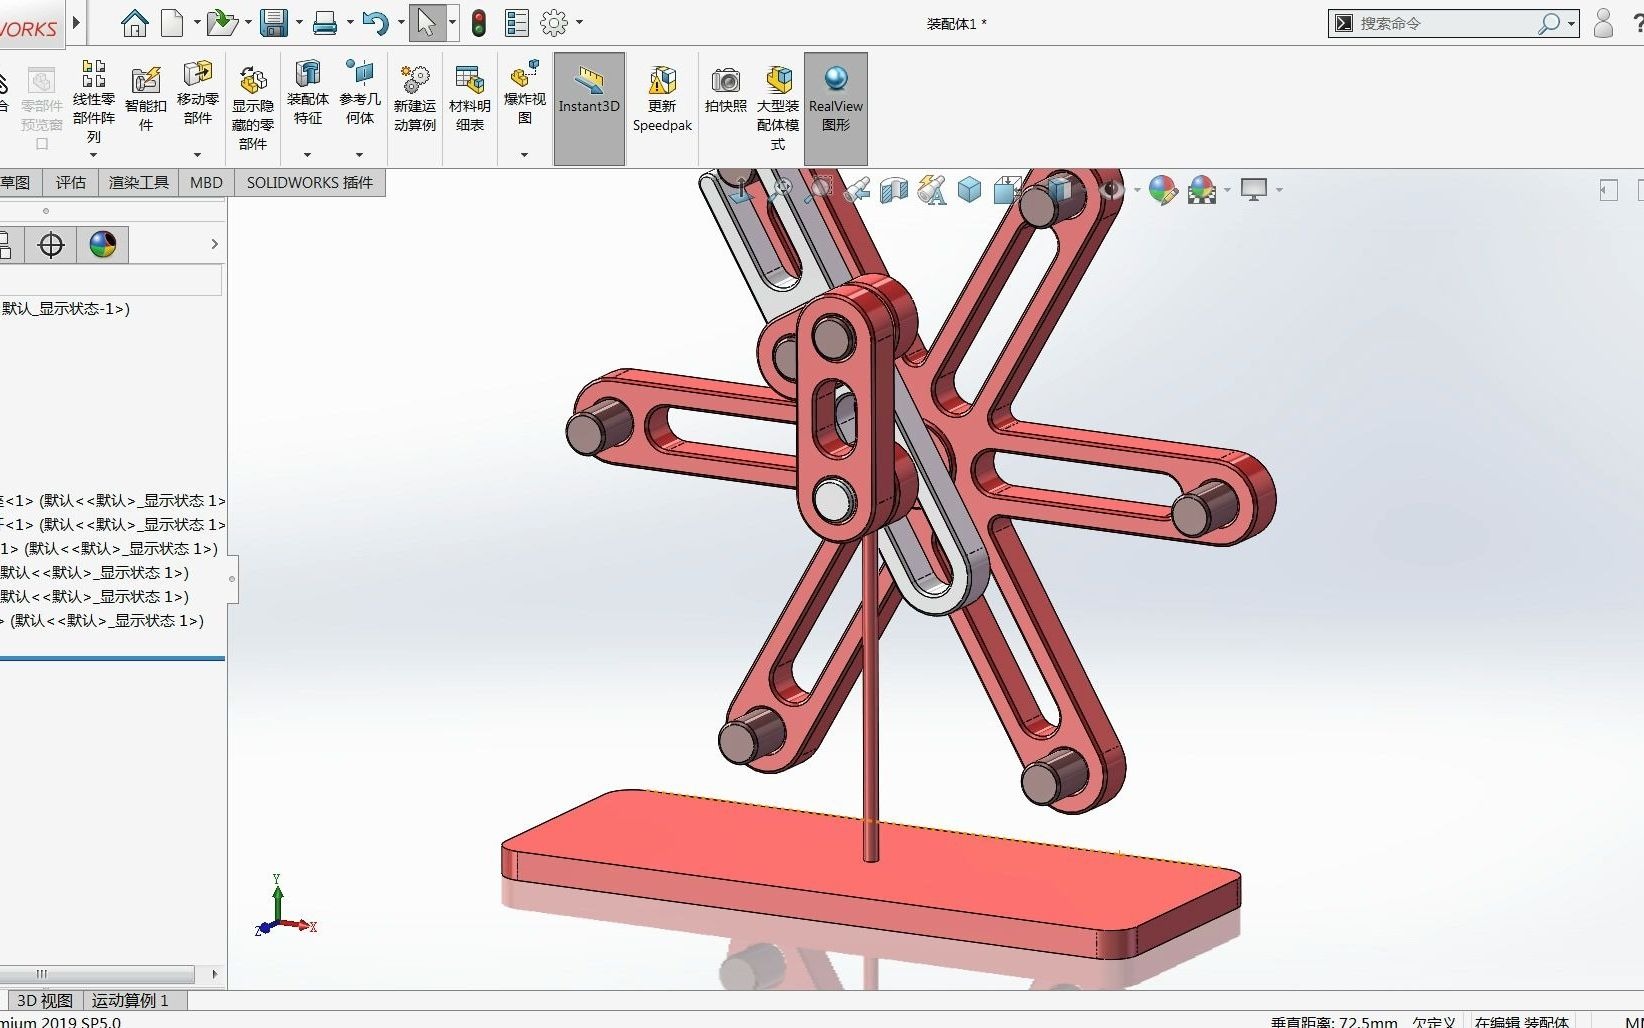Expand 爆炸视图 dropdown arrow

524,155
